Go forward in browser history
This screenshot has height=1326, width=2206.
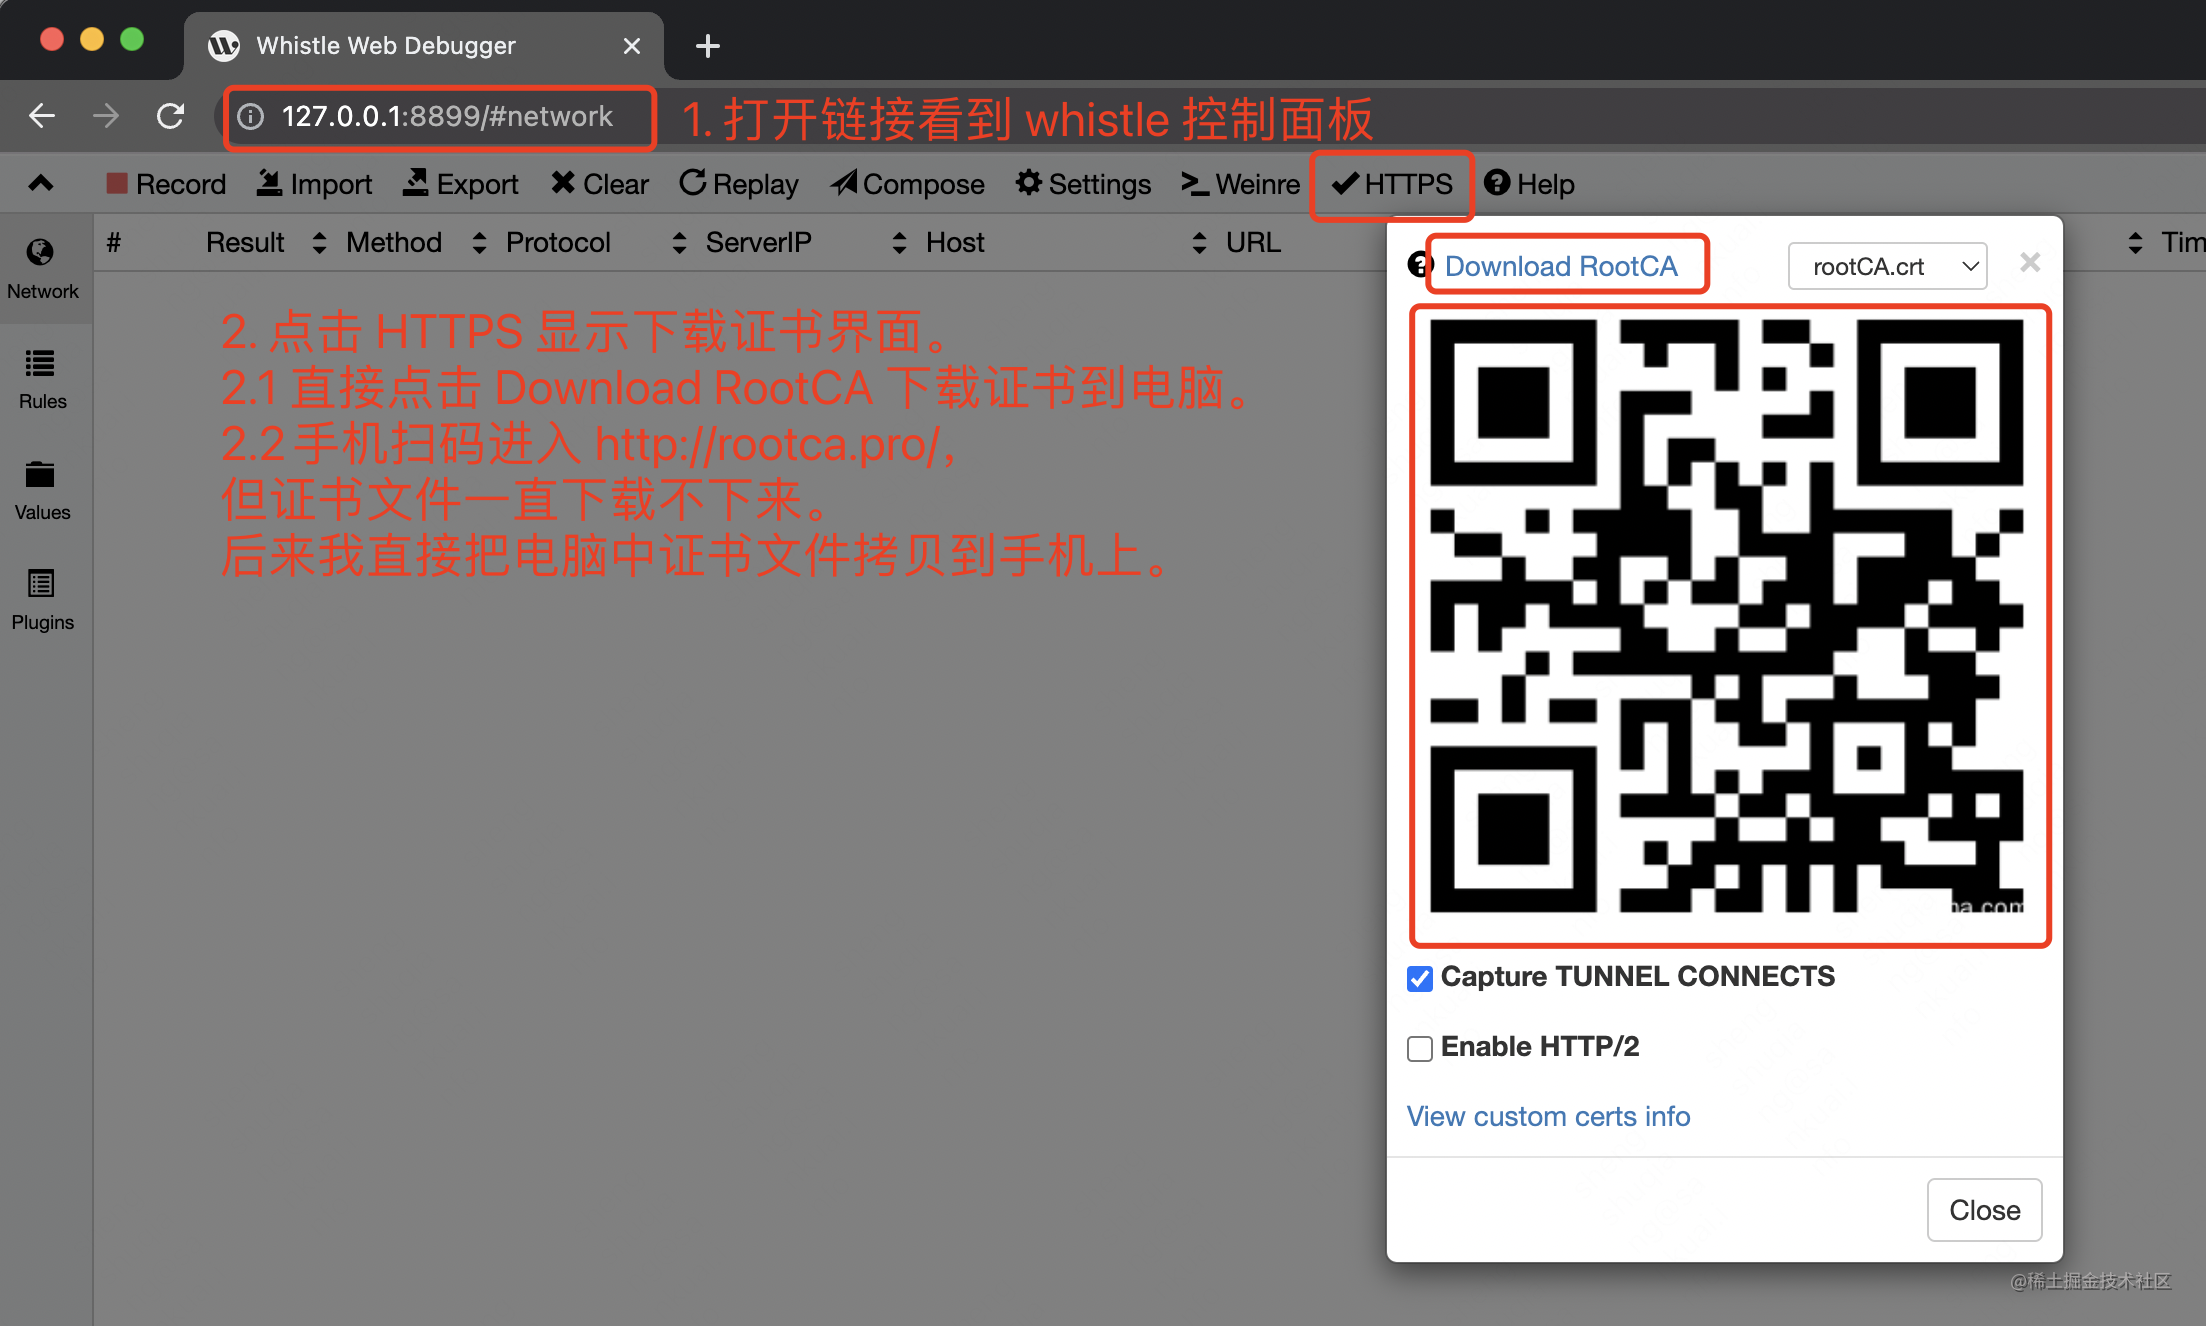click(x=106, y=116)
